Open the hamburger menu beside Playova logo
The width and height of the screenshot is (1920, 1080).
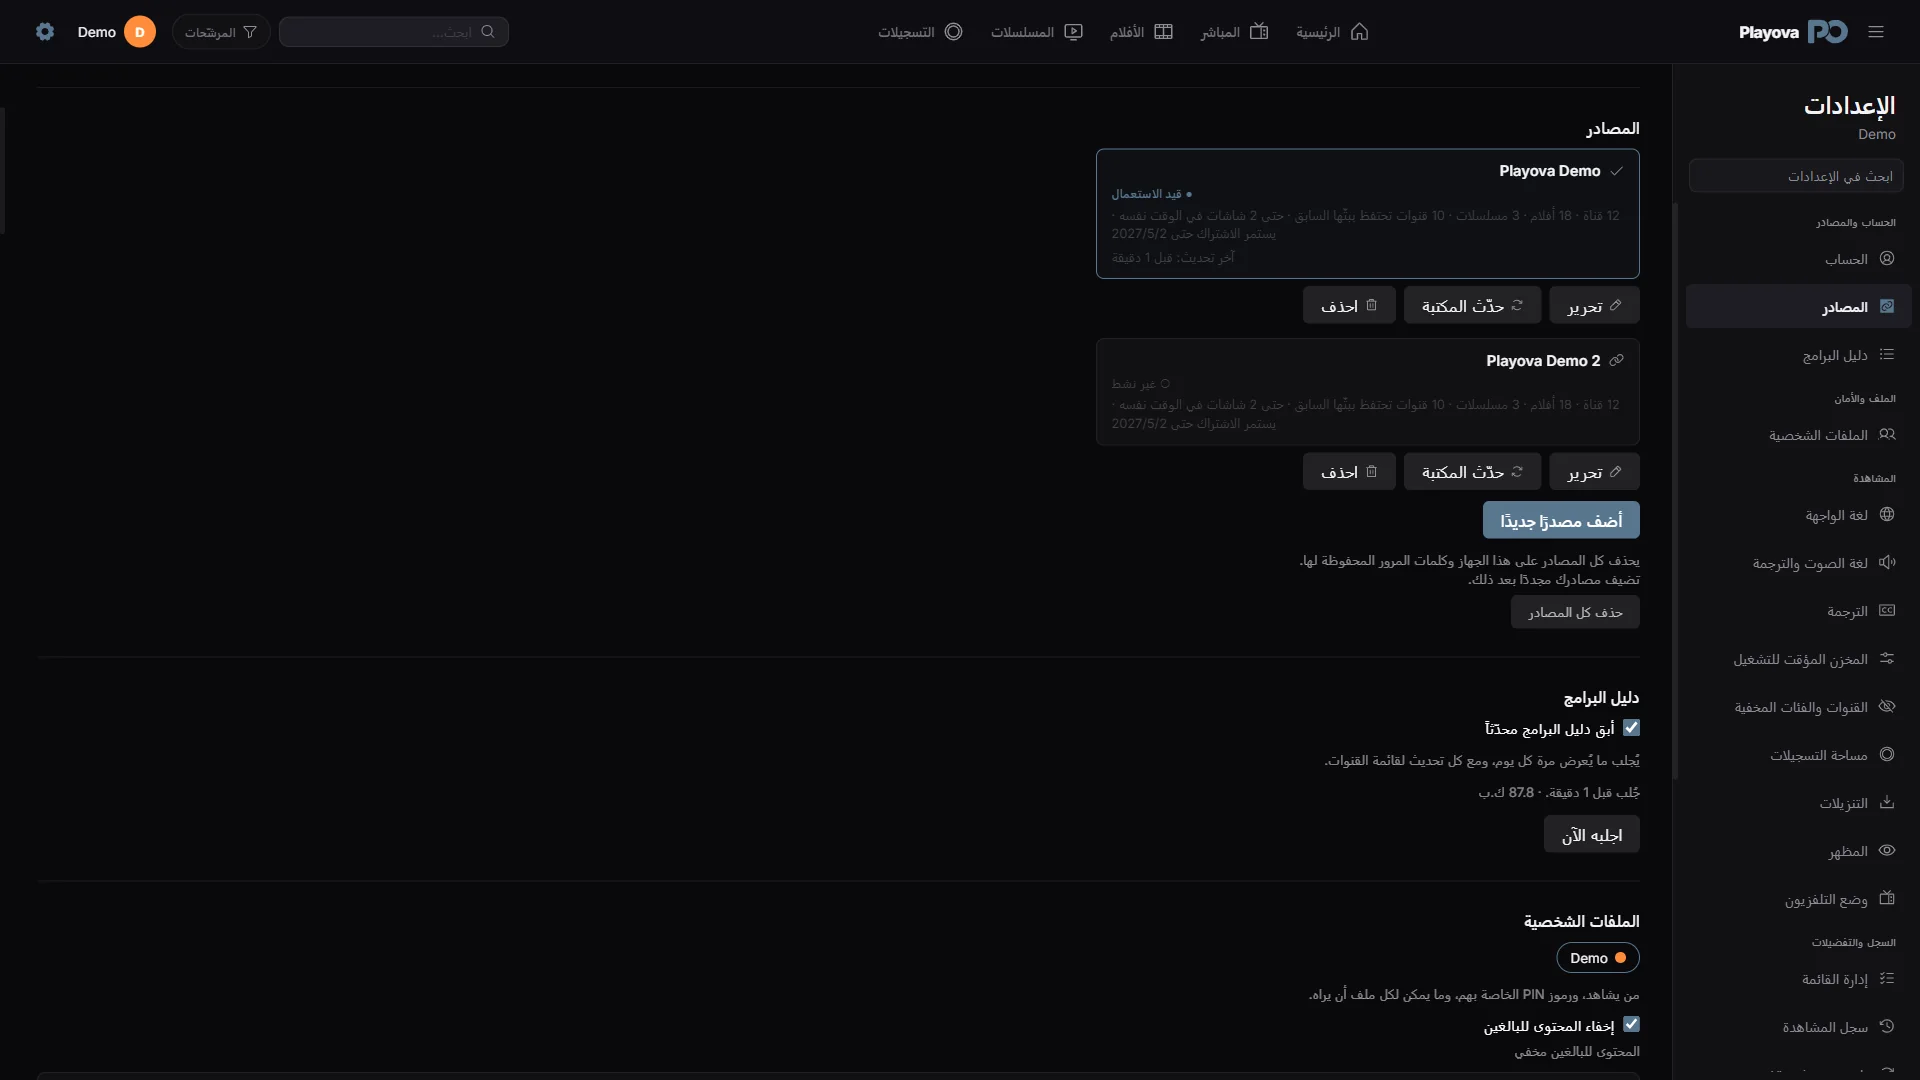1876,32
